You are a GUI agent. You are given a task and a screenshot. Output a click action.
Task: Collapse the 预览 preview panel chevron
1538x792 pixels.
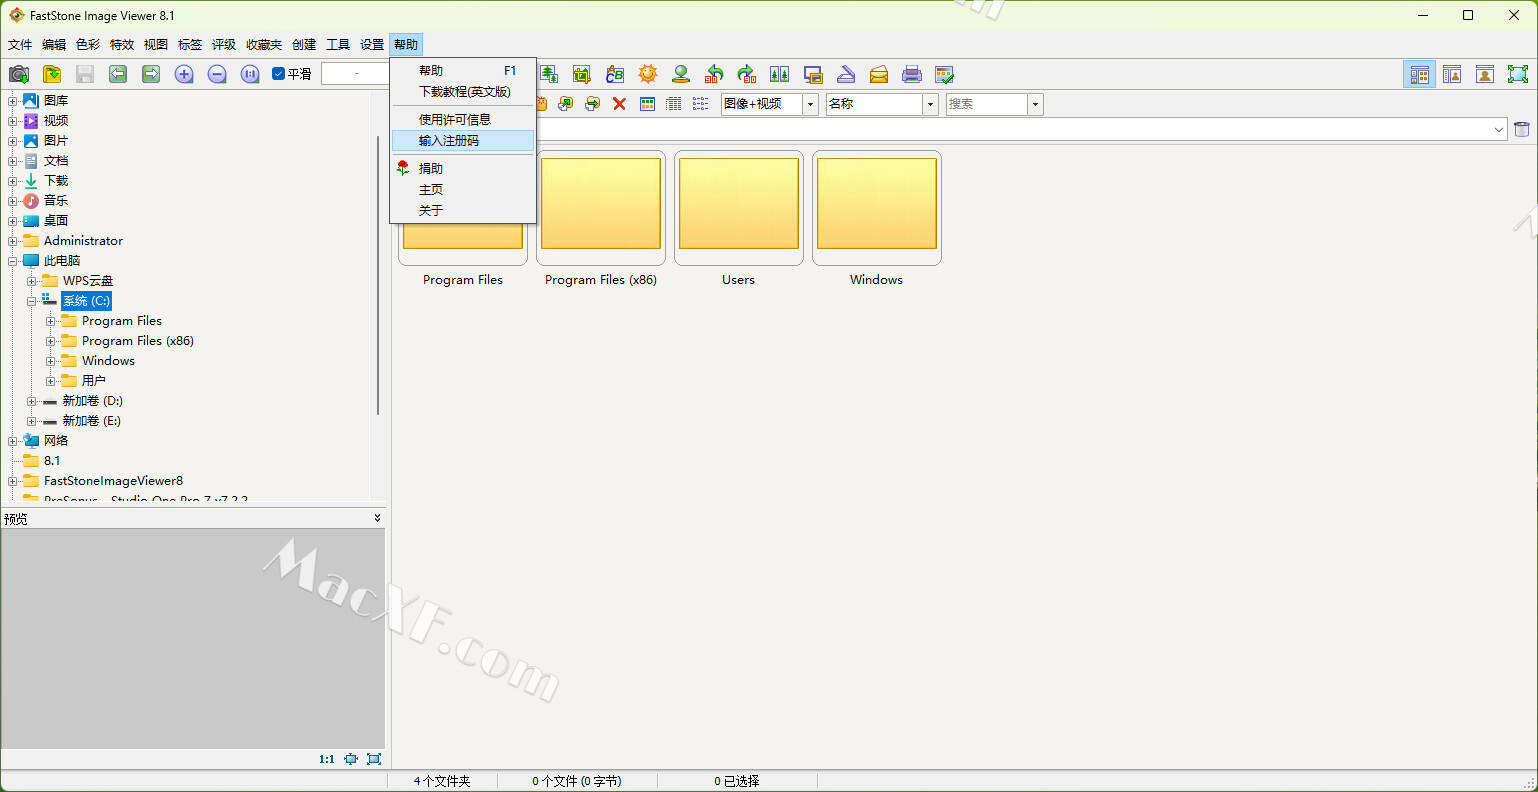(377, 518)
